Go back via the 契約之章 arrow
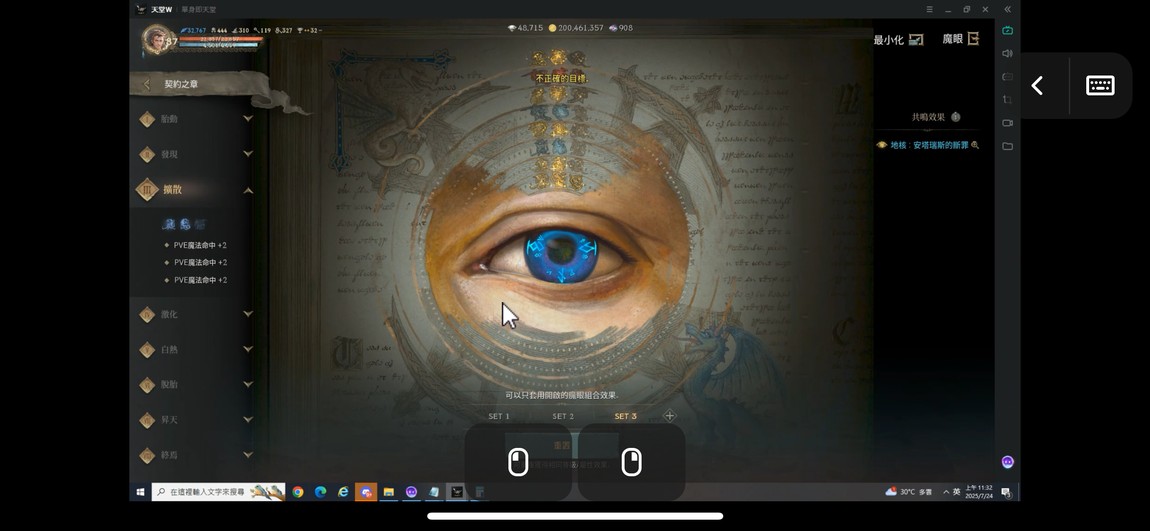Image resolution: width=1150 pixels, height=531 pixels. (x=146, y=84)
